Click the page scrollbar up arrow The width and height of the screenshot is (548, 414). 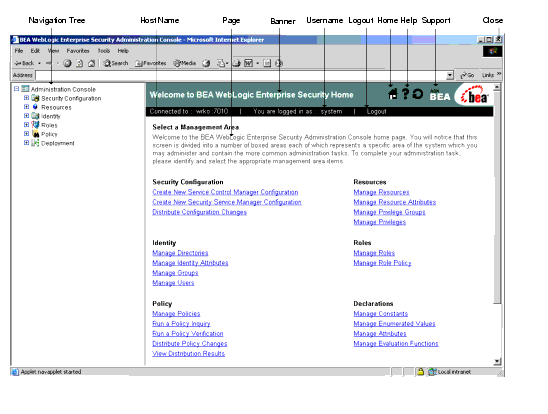tap(497, 87)
